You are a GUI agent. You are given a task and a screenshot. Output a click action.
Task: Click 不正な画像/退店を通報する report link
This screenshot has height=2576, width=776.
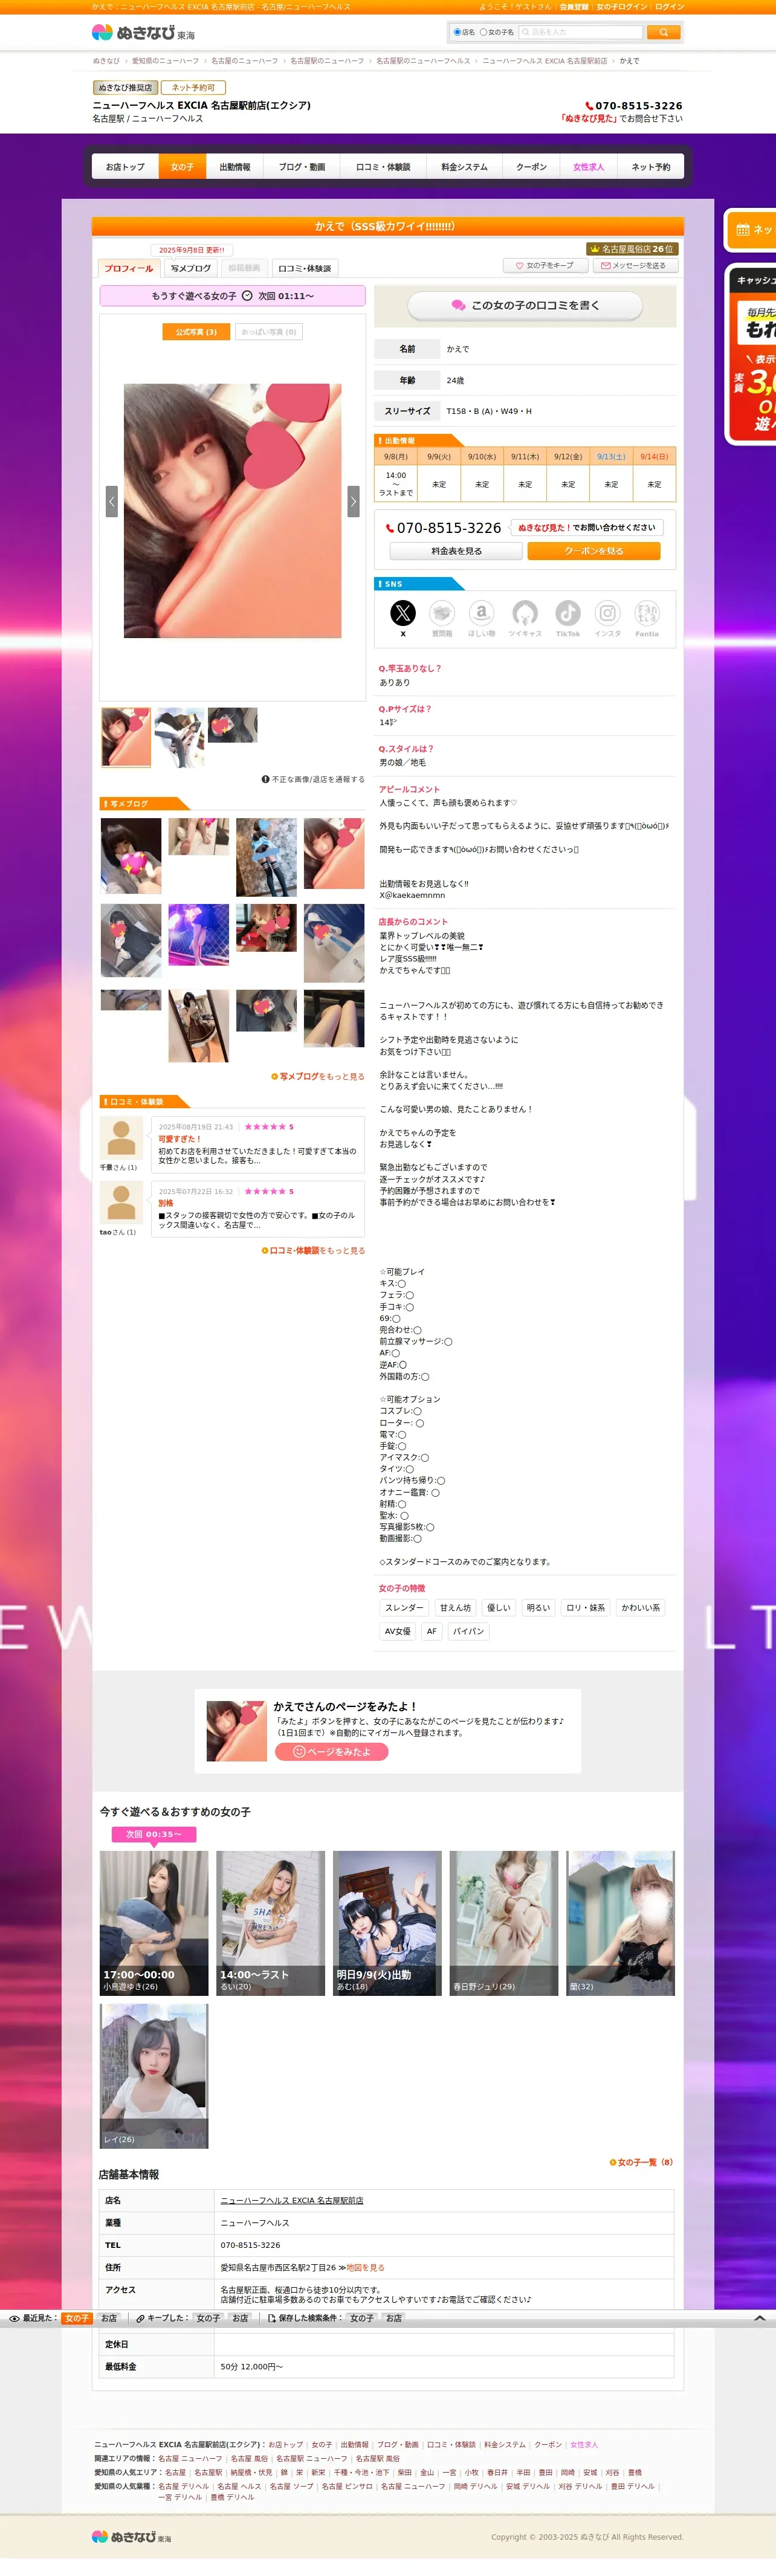coord(313,779)
